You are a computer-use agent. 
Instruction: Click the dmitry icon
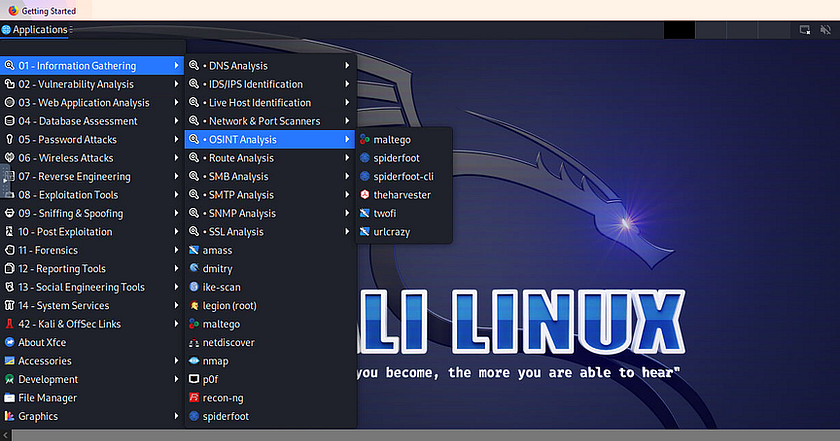(x=194, y=268)
